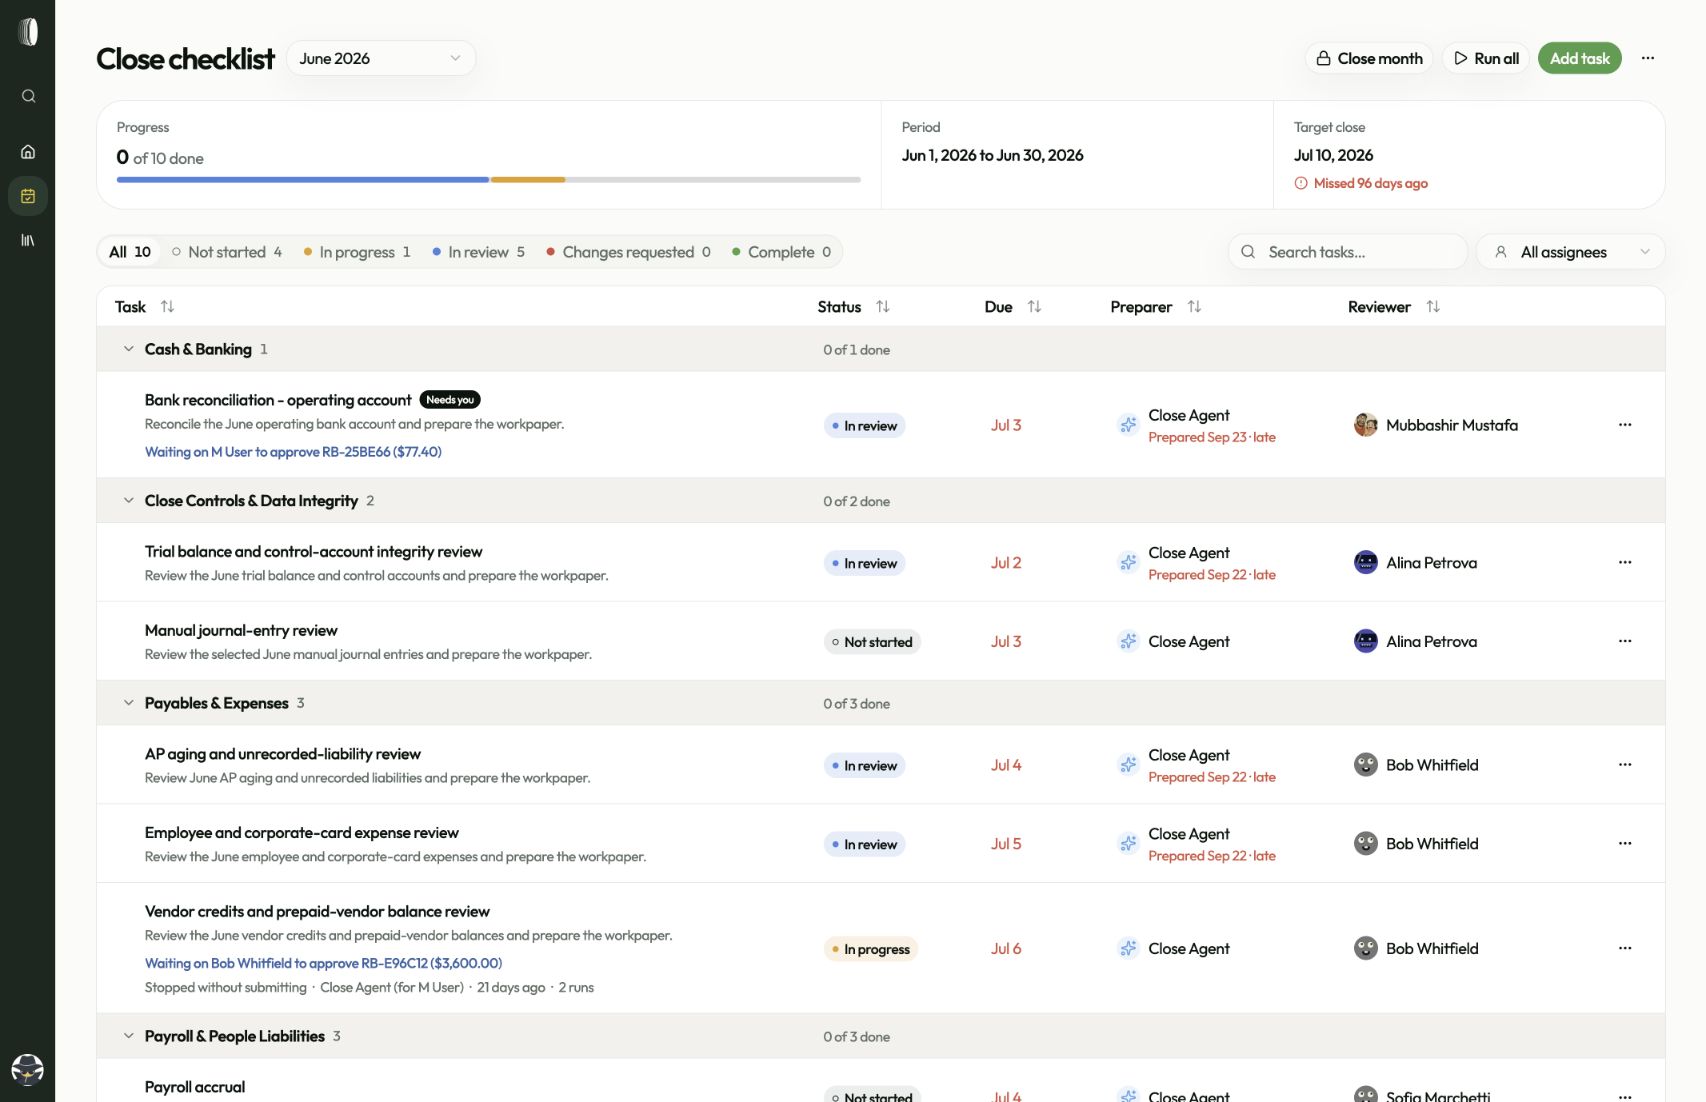The image size is (1706, 1102).
Task: Open the RB-25BE66 approval waiting link
Action: tap(293, 452)
